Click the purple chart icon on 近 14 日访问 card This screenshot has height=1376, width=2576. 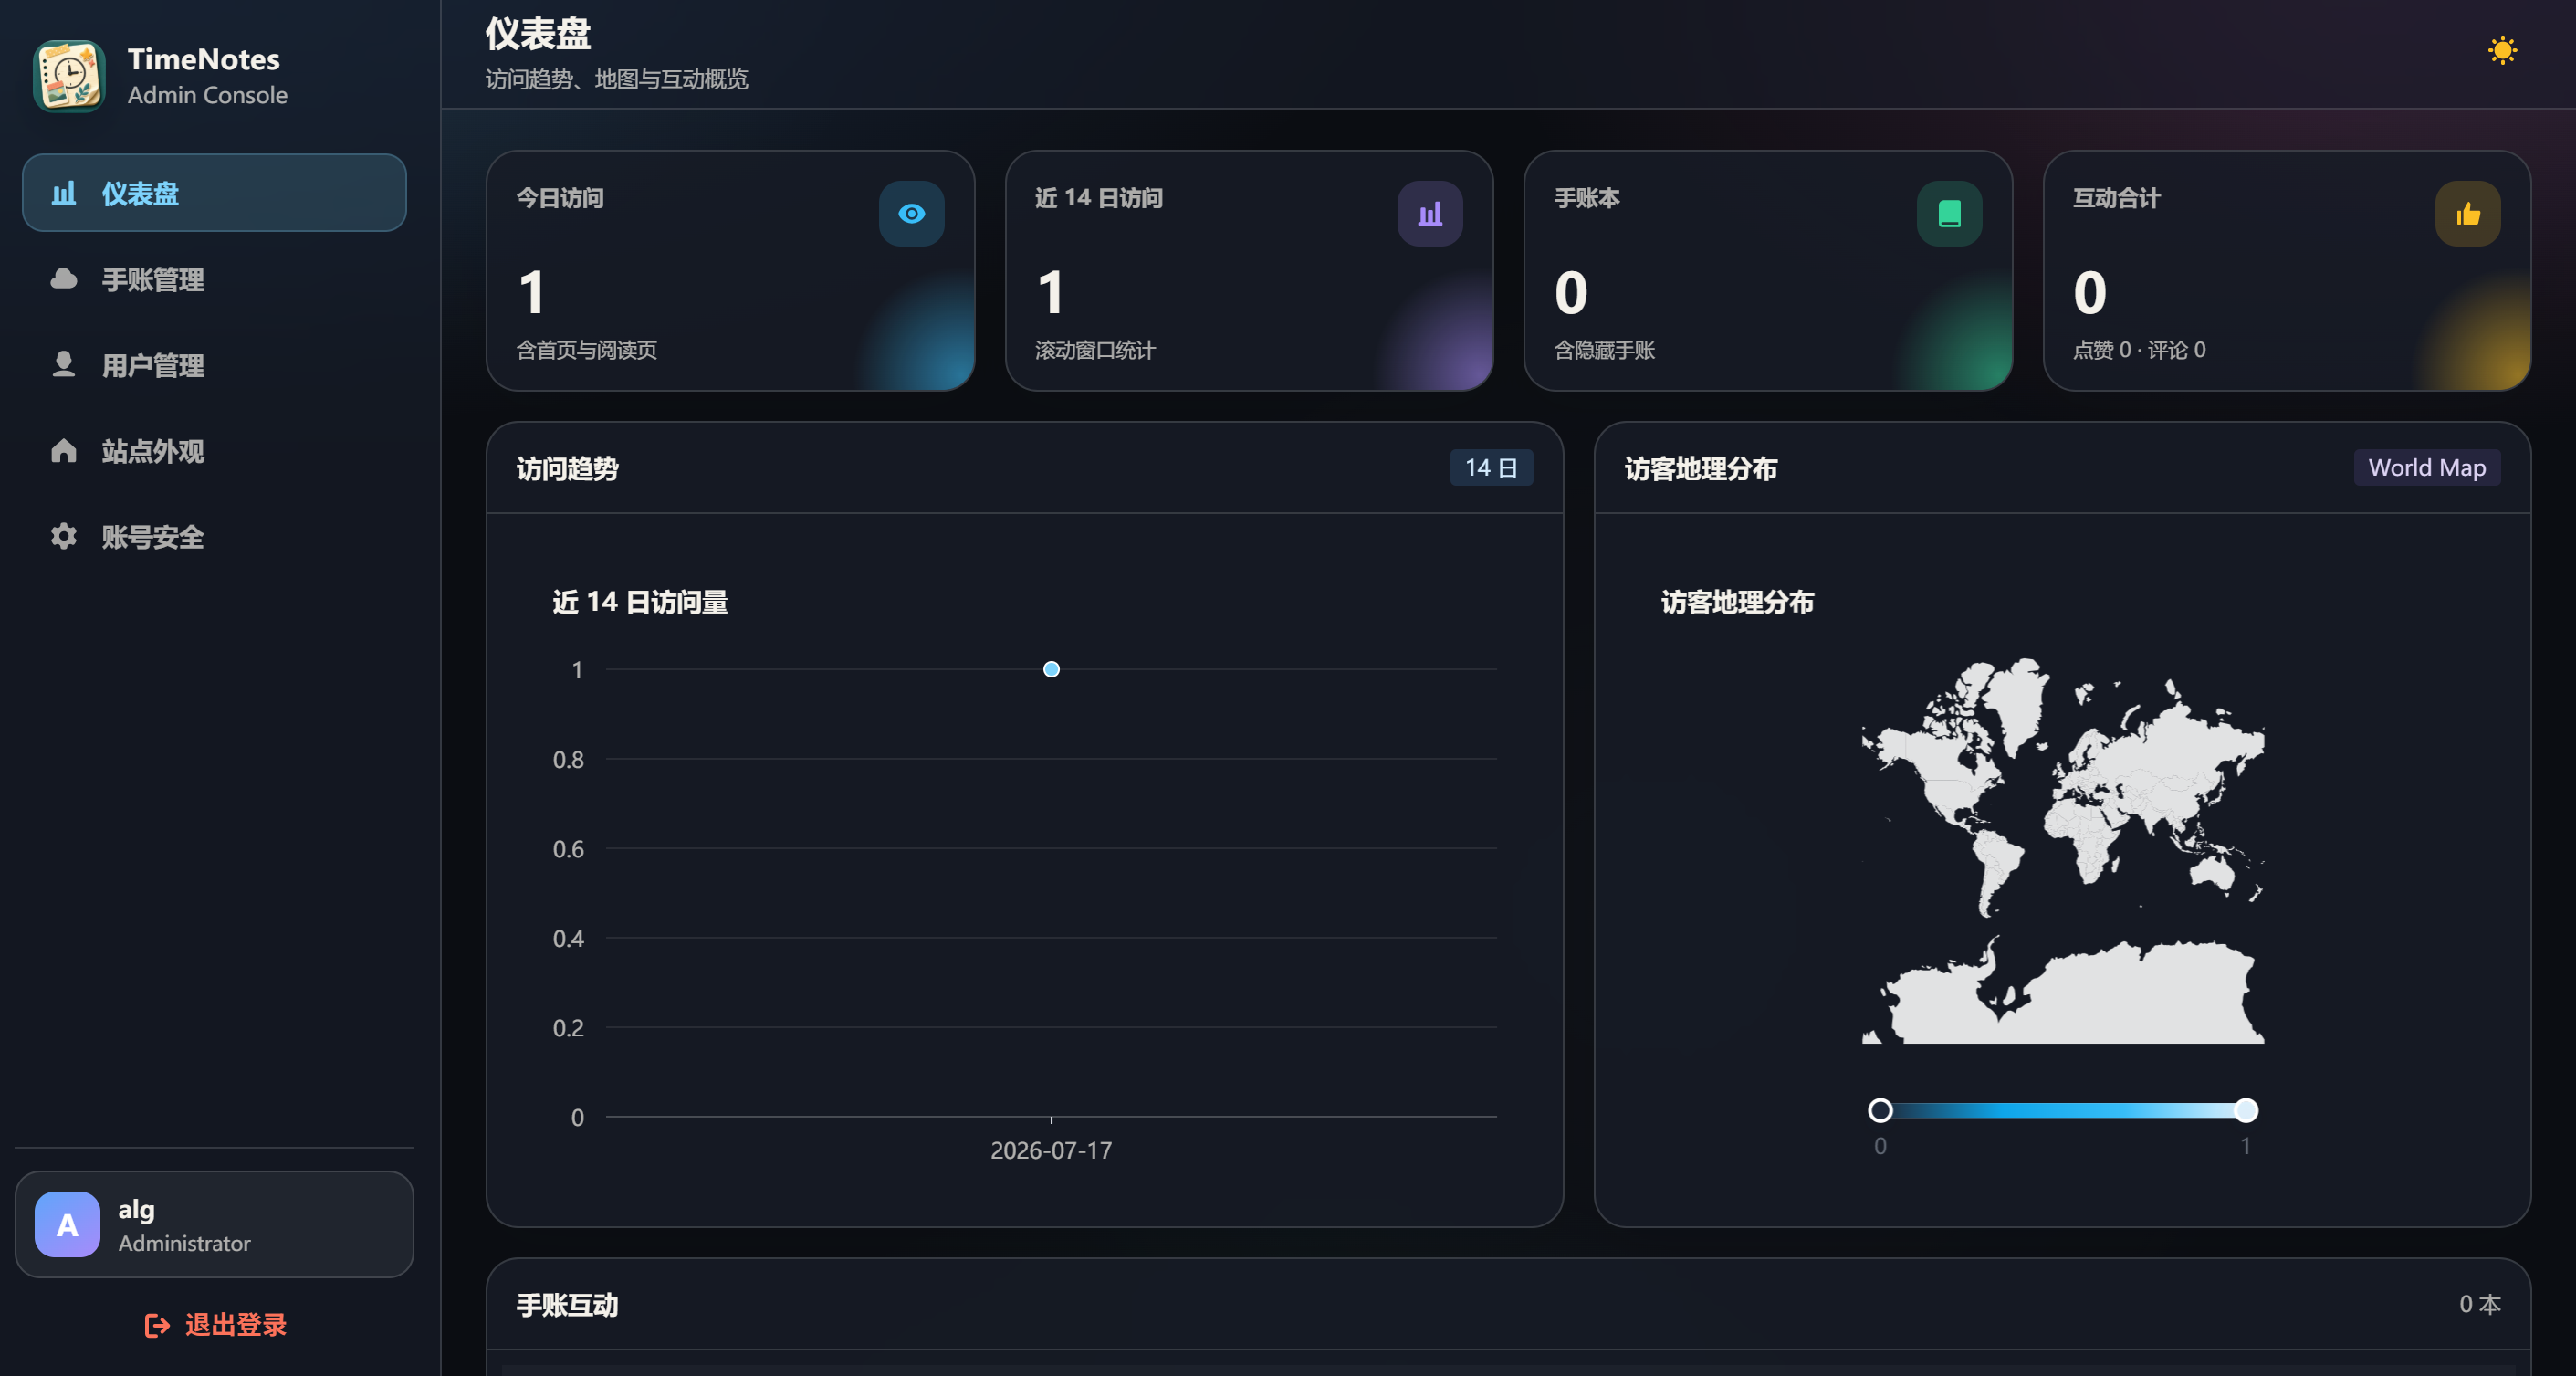(1429, 213)
